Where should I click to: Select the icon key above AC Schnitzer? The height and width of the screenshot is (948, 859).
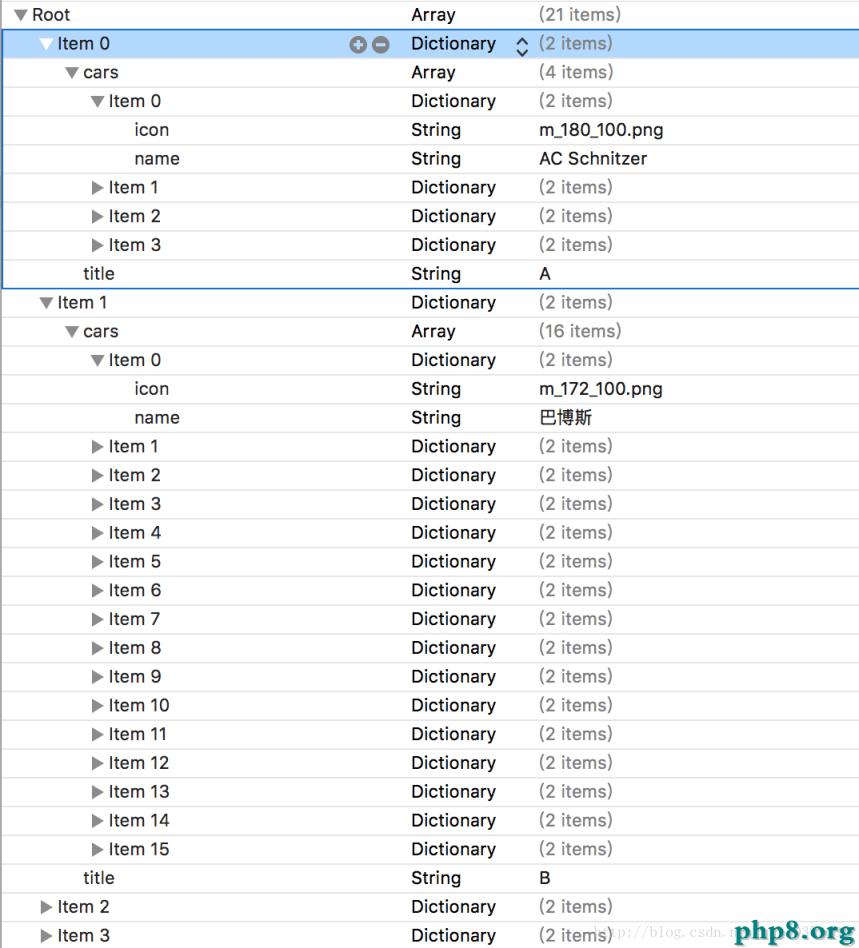tap(151, 130)
